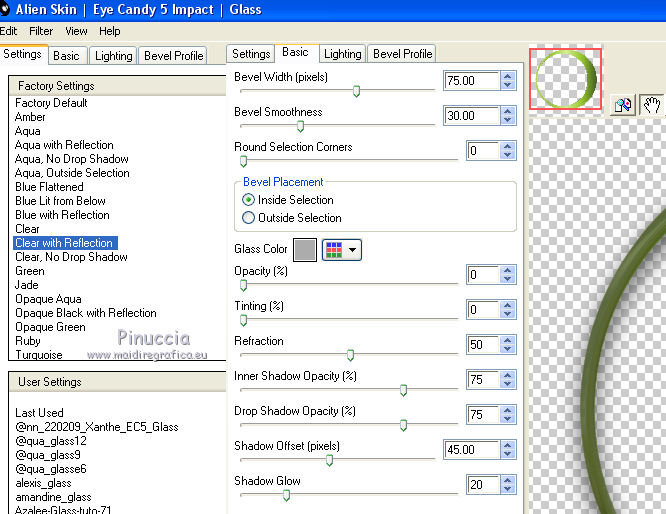The image size is (666, 514).
Task: Click the gray Glass Color swatch
Action: click(305, 250)
